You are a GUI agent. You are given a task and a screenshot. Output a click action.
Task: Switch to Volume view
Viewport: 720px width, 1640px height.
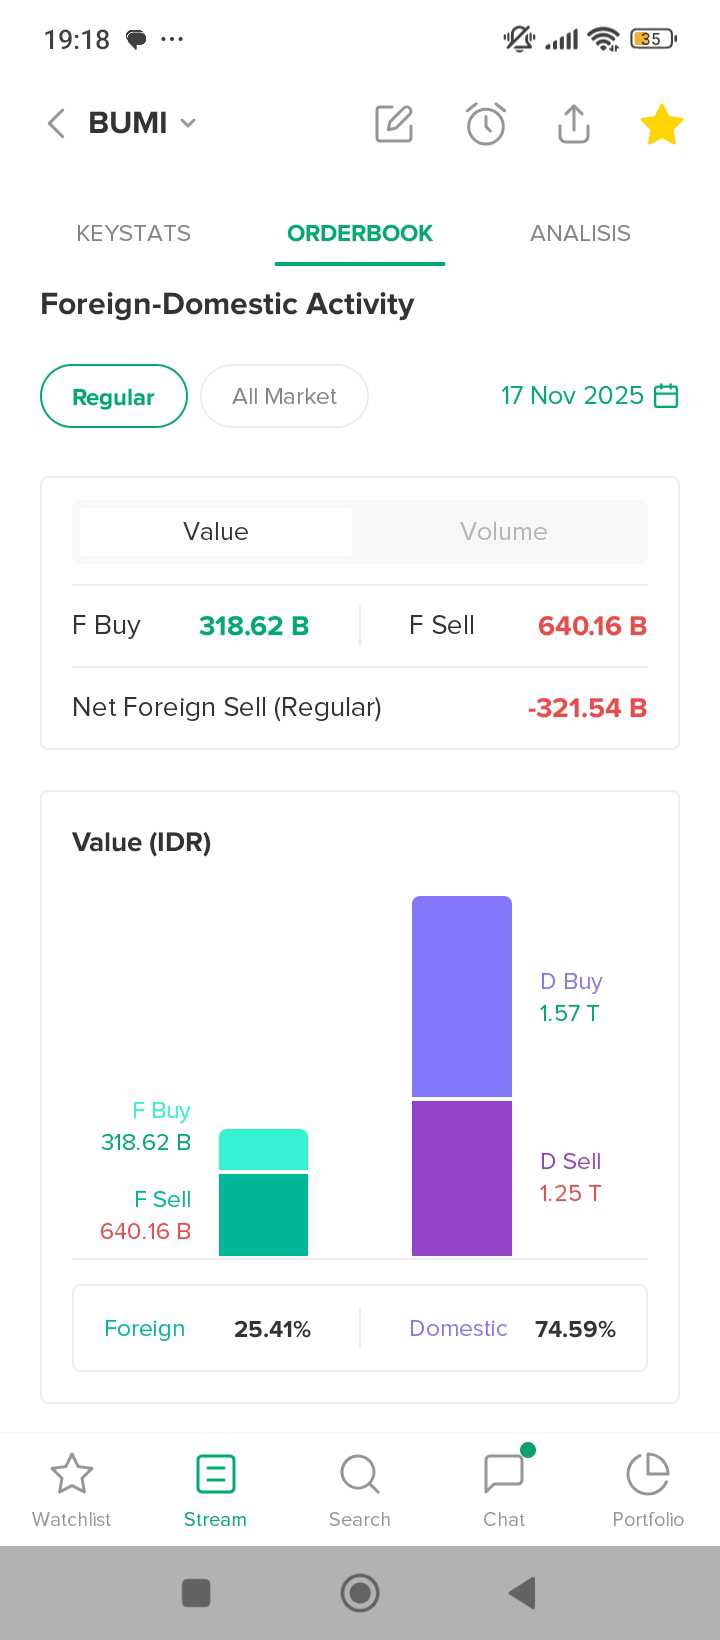point(503,531)
